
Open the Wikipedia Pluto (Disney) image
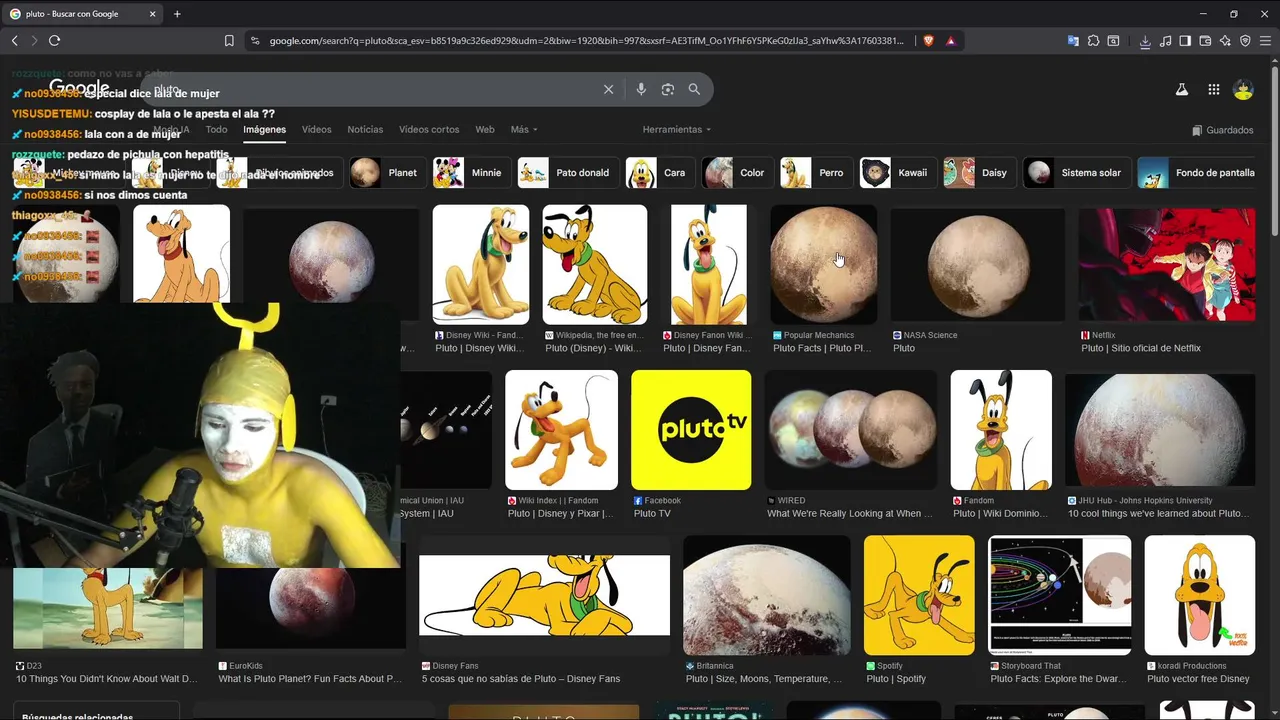point(595,265)
